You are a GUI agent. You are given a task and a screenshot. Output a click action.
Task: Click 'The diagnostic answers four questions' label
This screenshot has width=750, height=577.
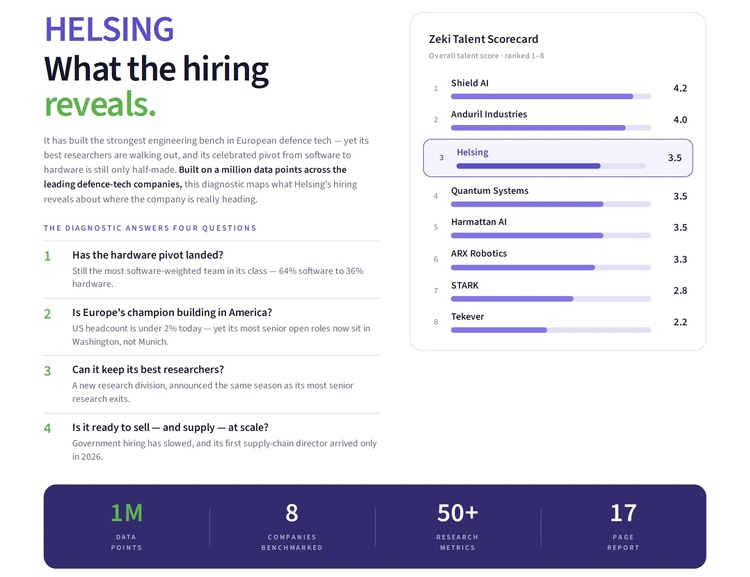[x=150, y=228]
